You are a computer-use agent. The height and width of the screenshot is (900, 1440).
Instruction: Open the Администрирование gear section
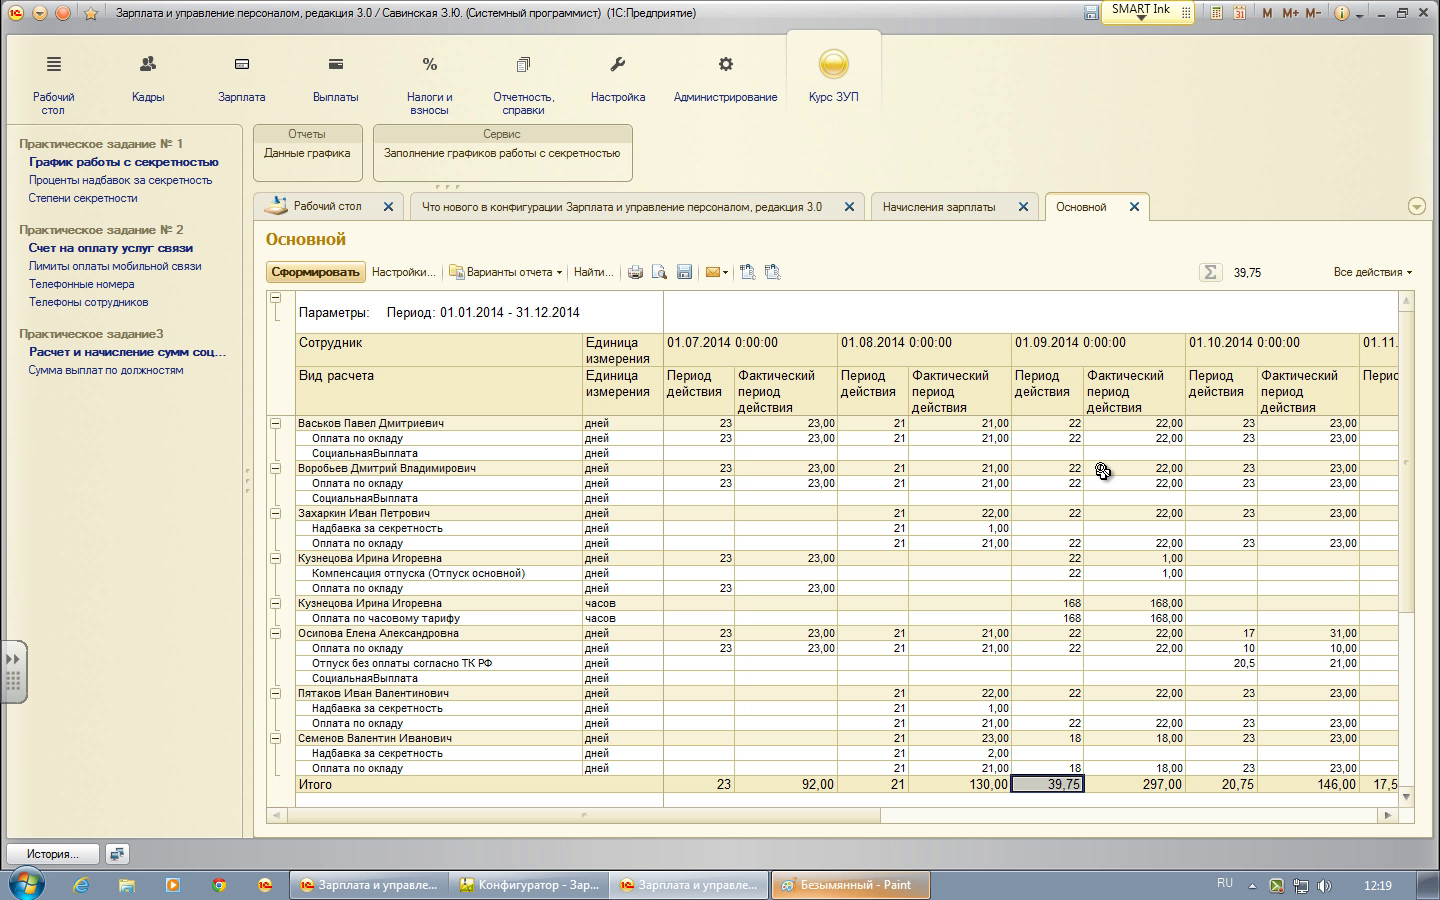pyautogui.click(x=725, y=78)
